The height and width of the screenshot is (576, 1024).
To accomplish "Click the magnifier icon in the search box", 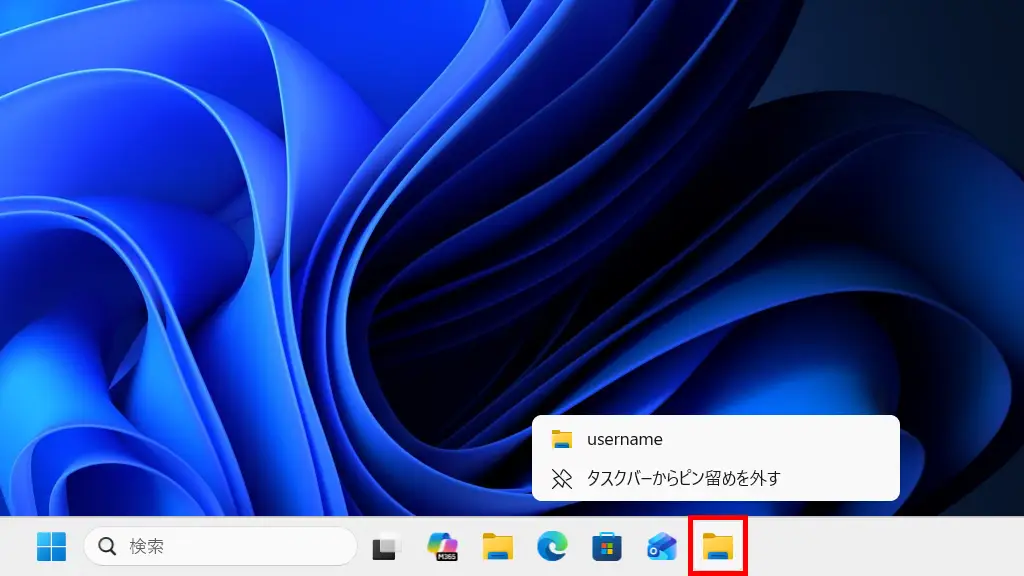I will [x=107, y=546].
